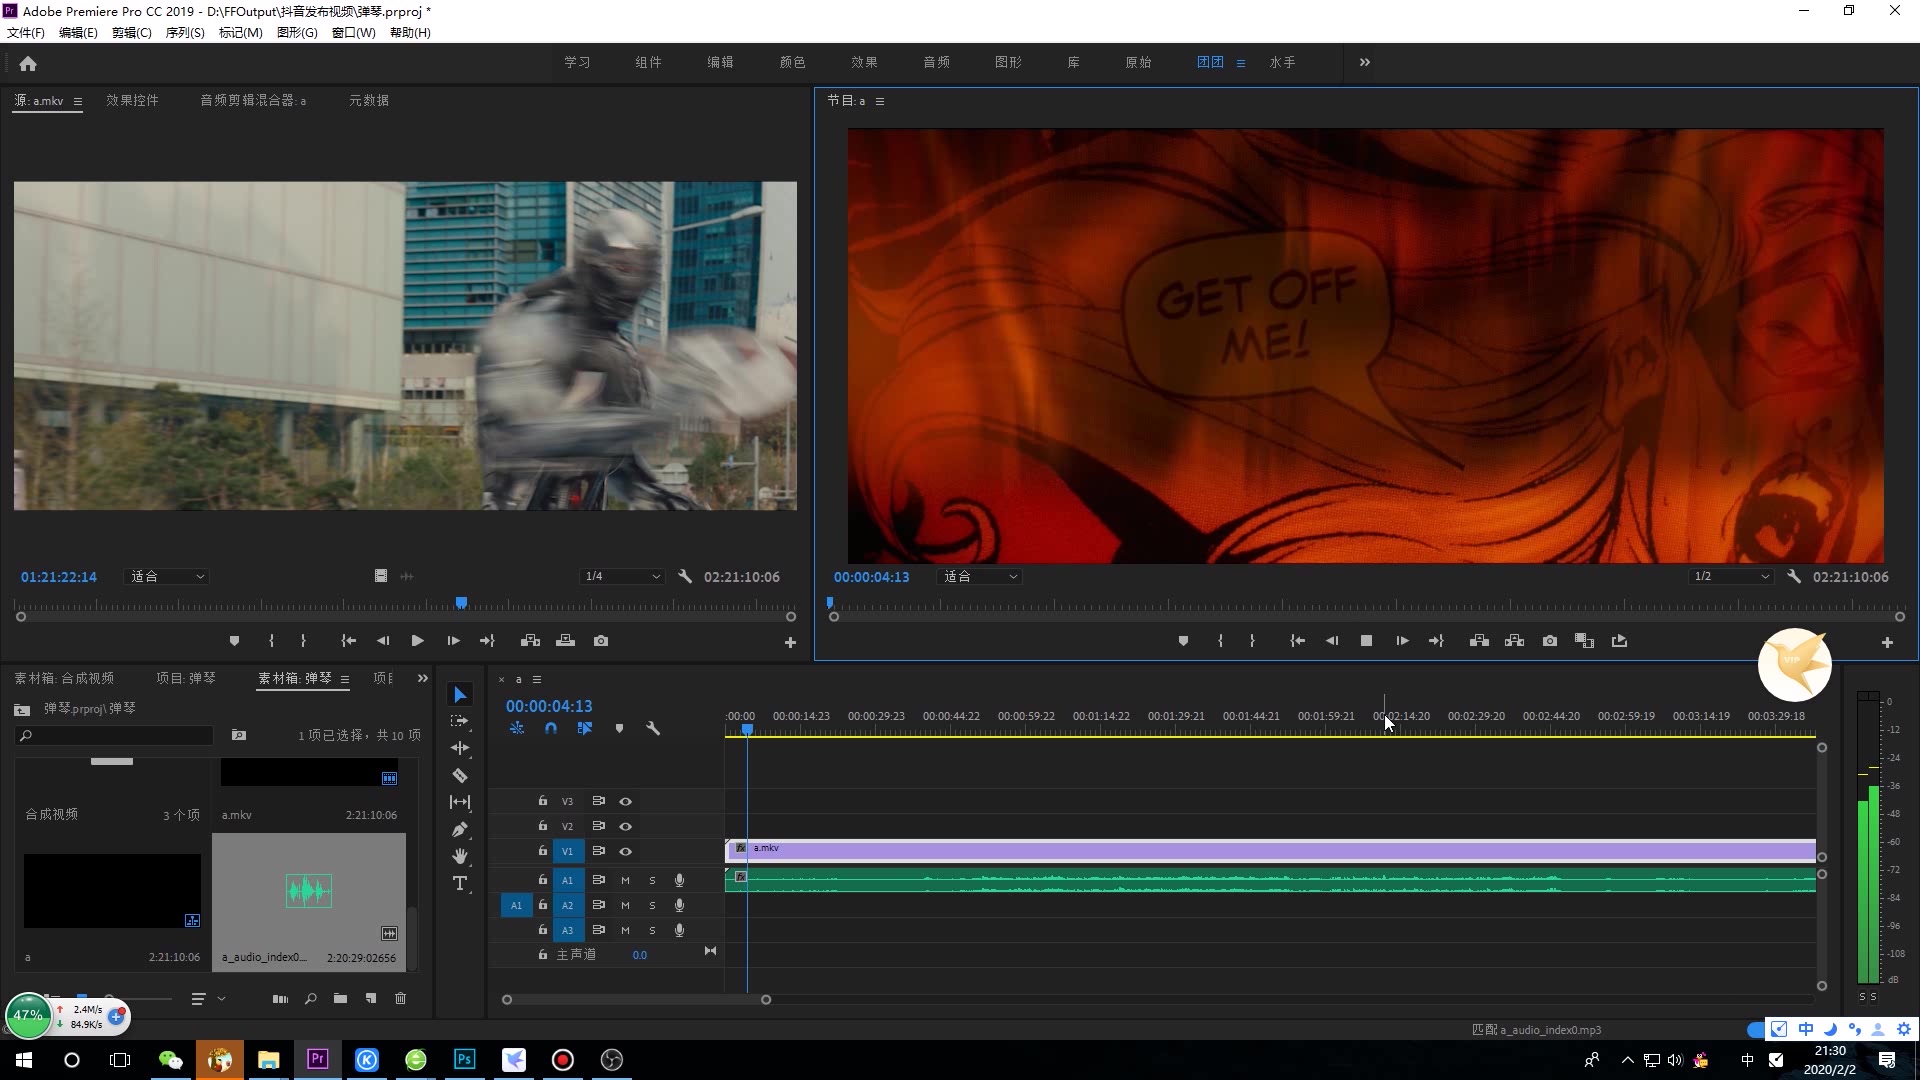Show more workspaces with double chevron

[1365, 62]
